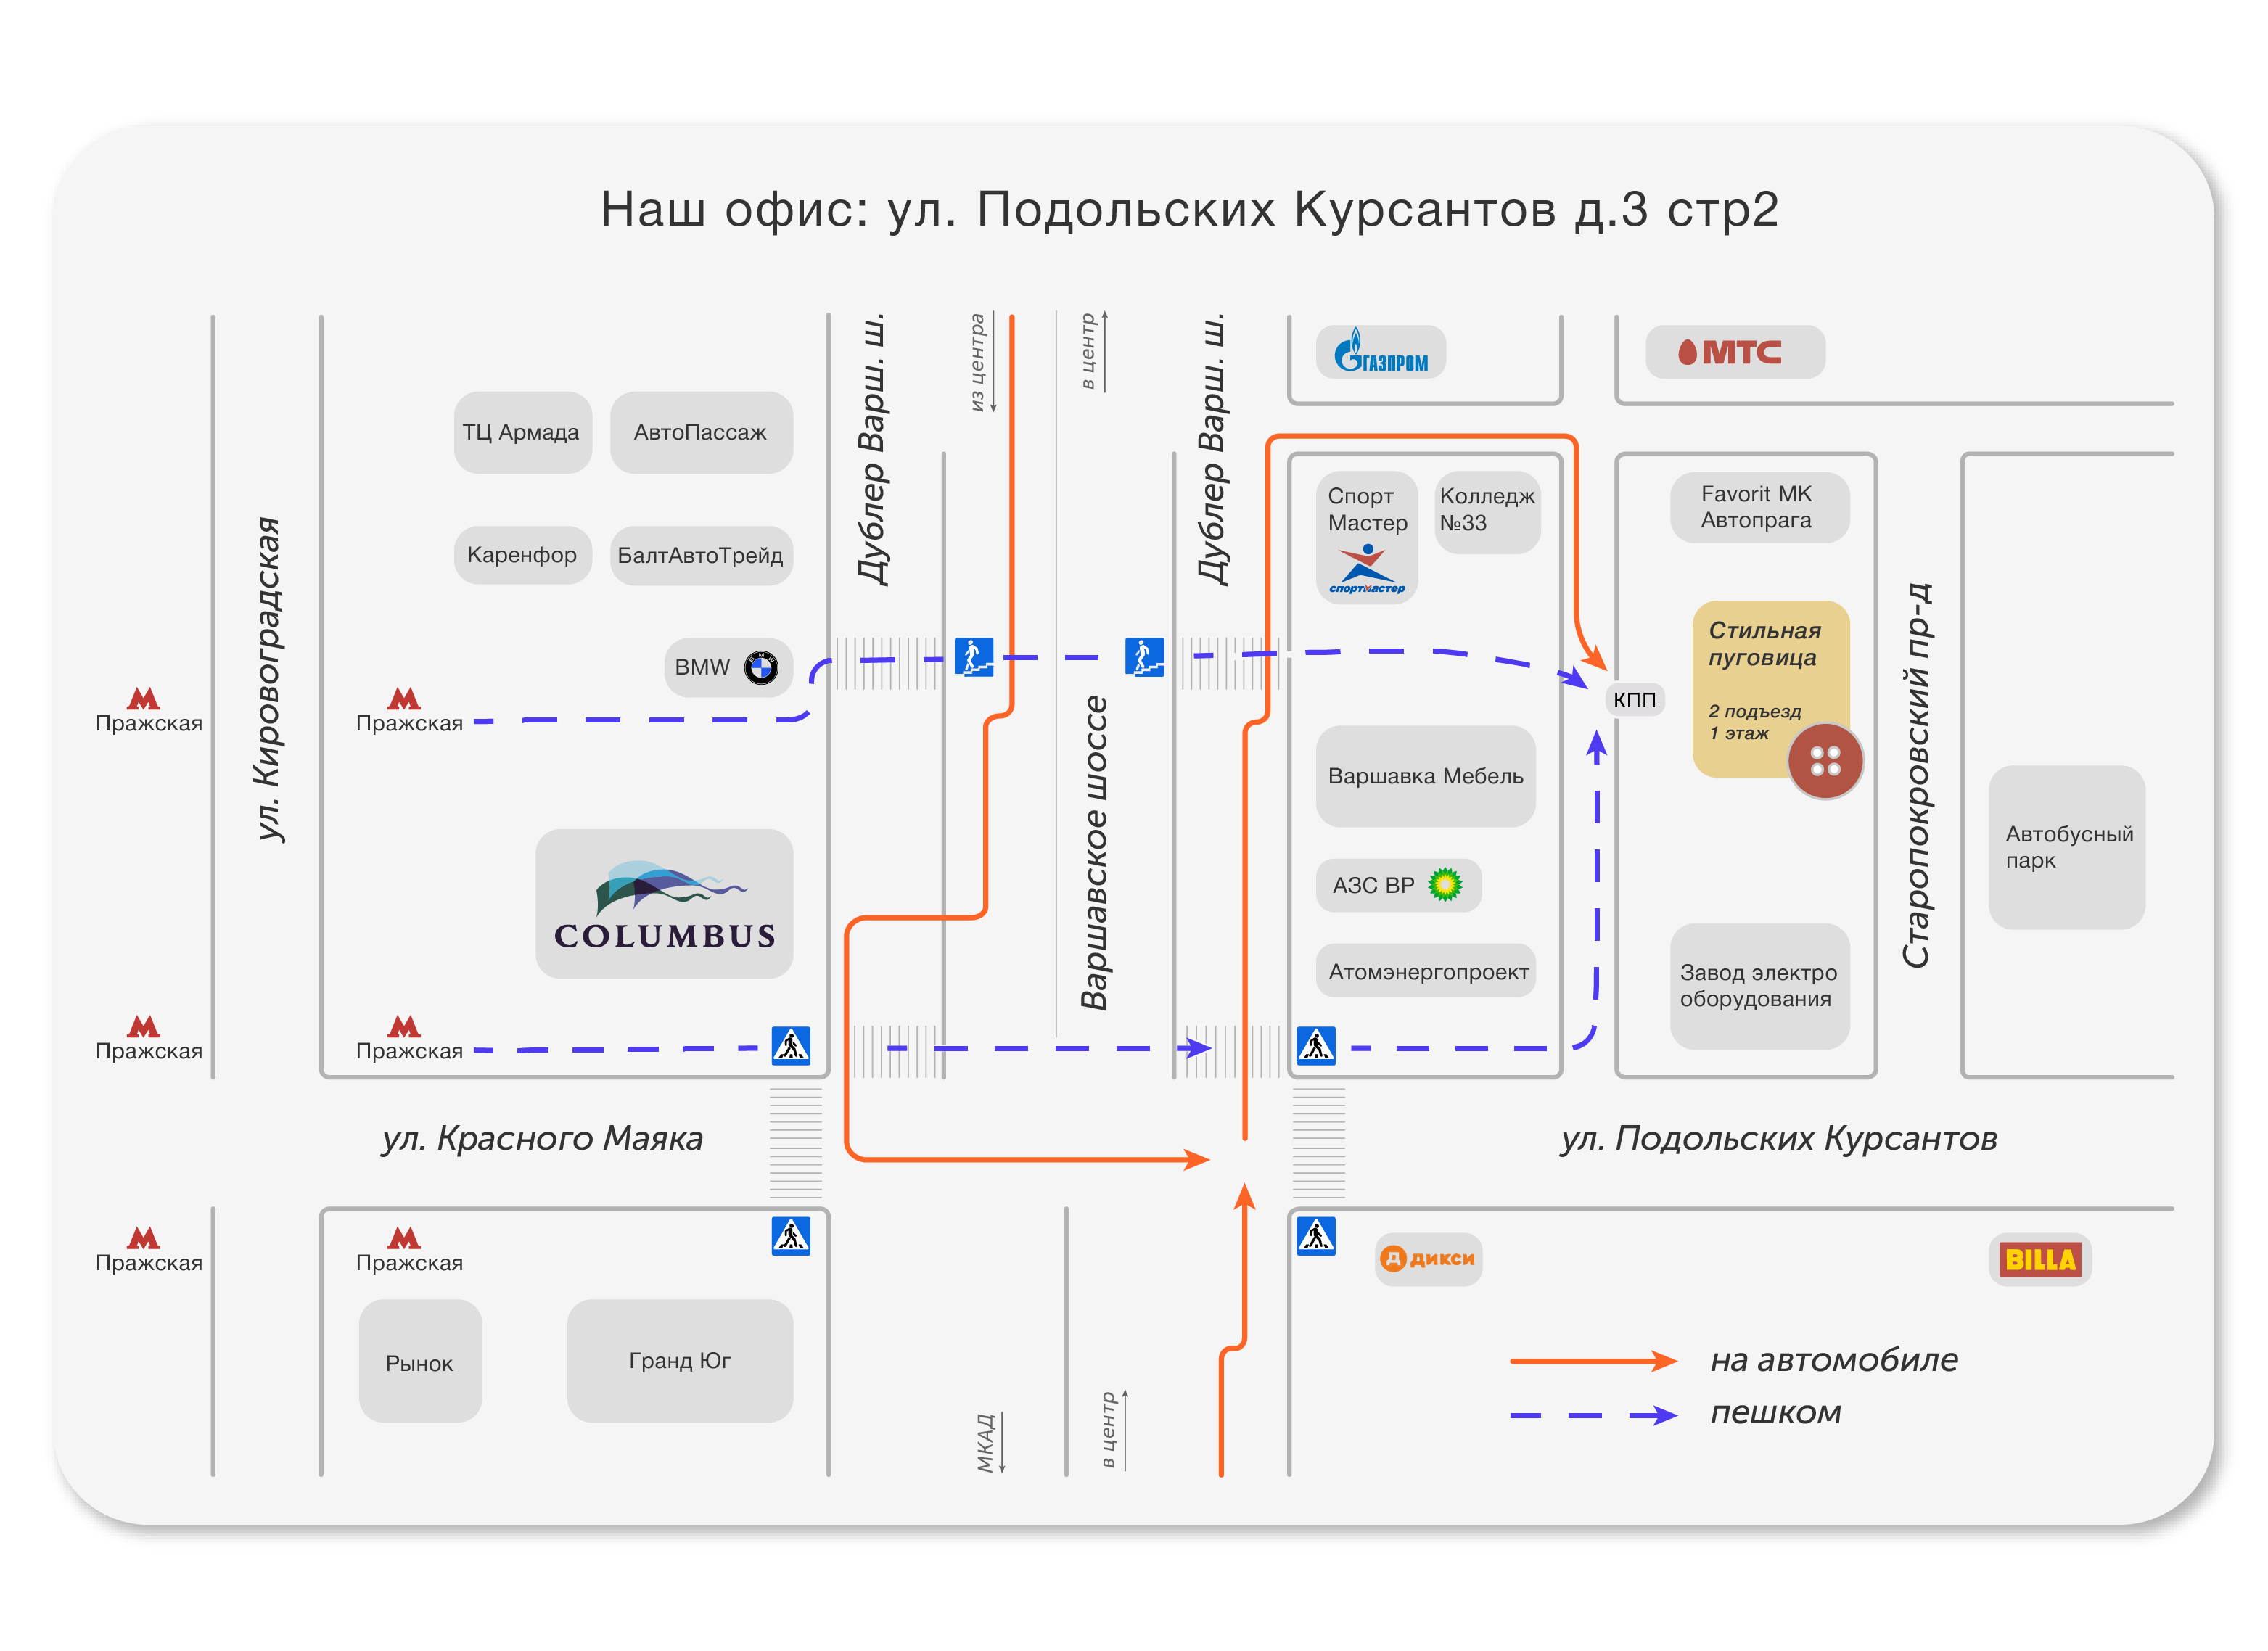The image size is (2268, 1651).
Task: Click the Атомэнергопроект block
Action: (1425, 971)
